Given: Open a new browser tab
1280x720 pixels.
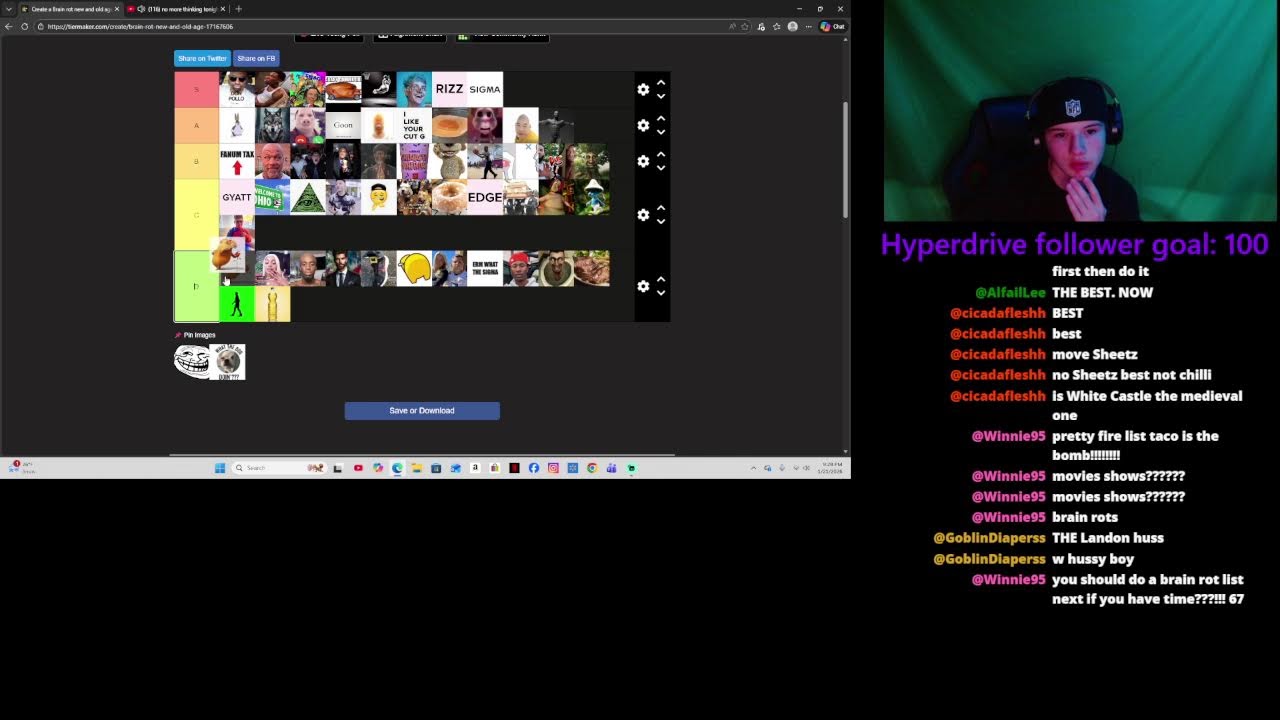Looking at the screenshot, I should pyautogui.click(x=238, y=9).
